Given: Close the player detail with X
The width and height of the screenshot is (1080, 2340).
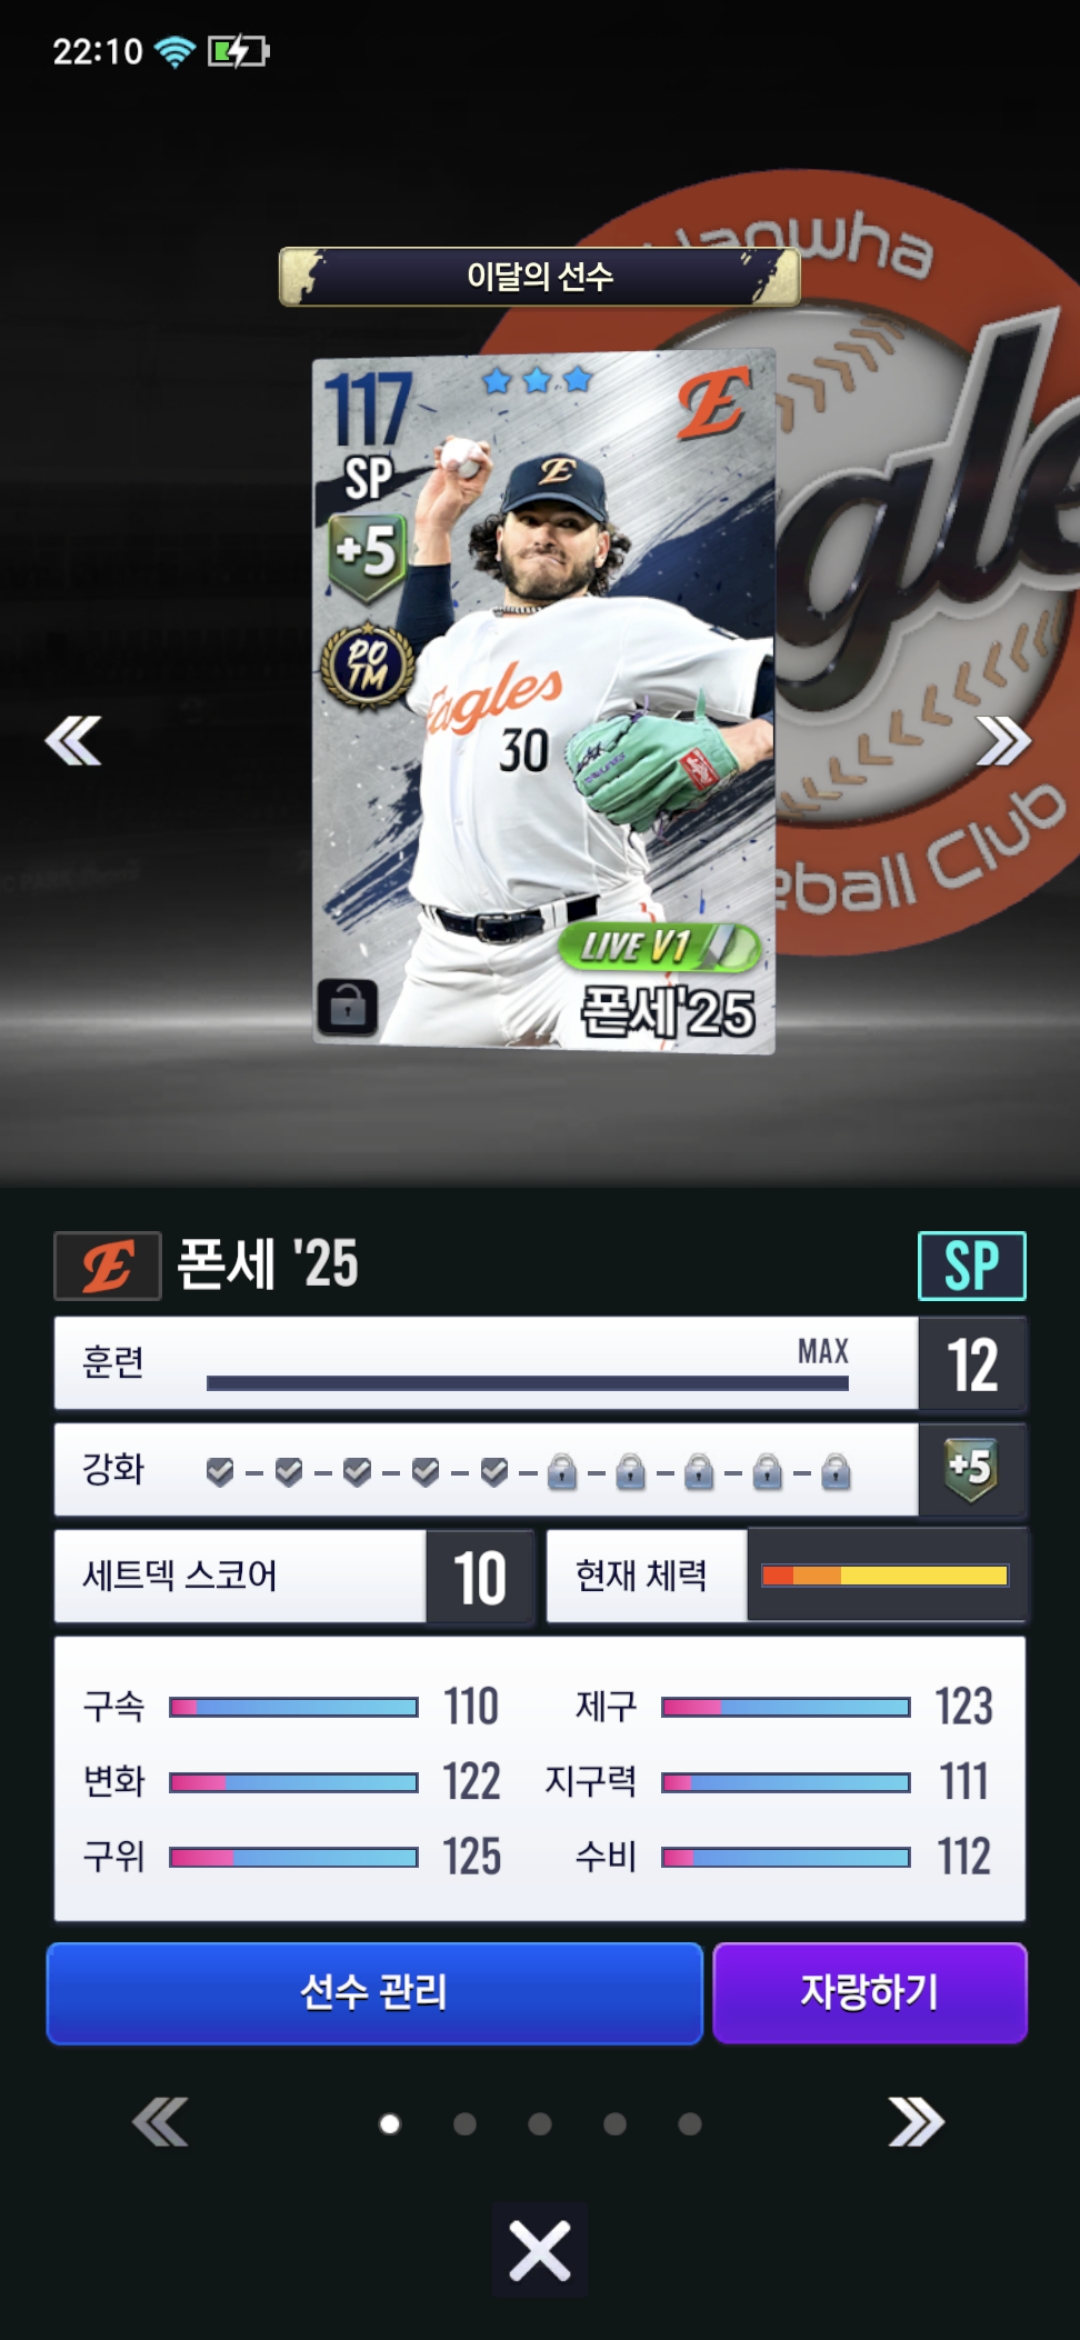Looking at the screenshot, I should [540, 2251].
